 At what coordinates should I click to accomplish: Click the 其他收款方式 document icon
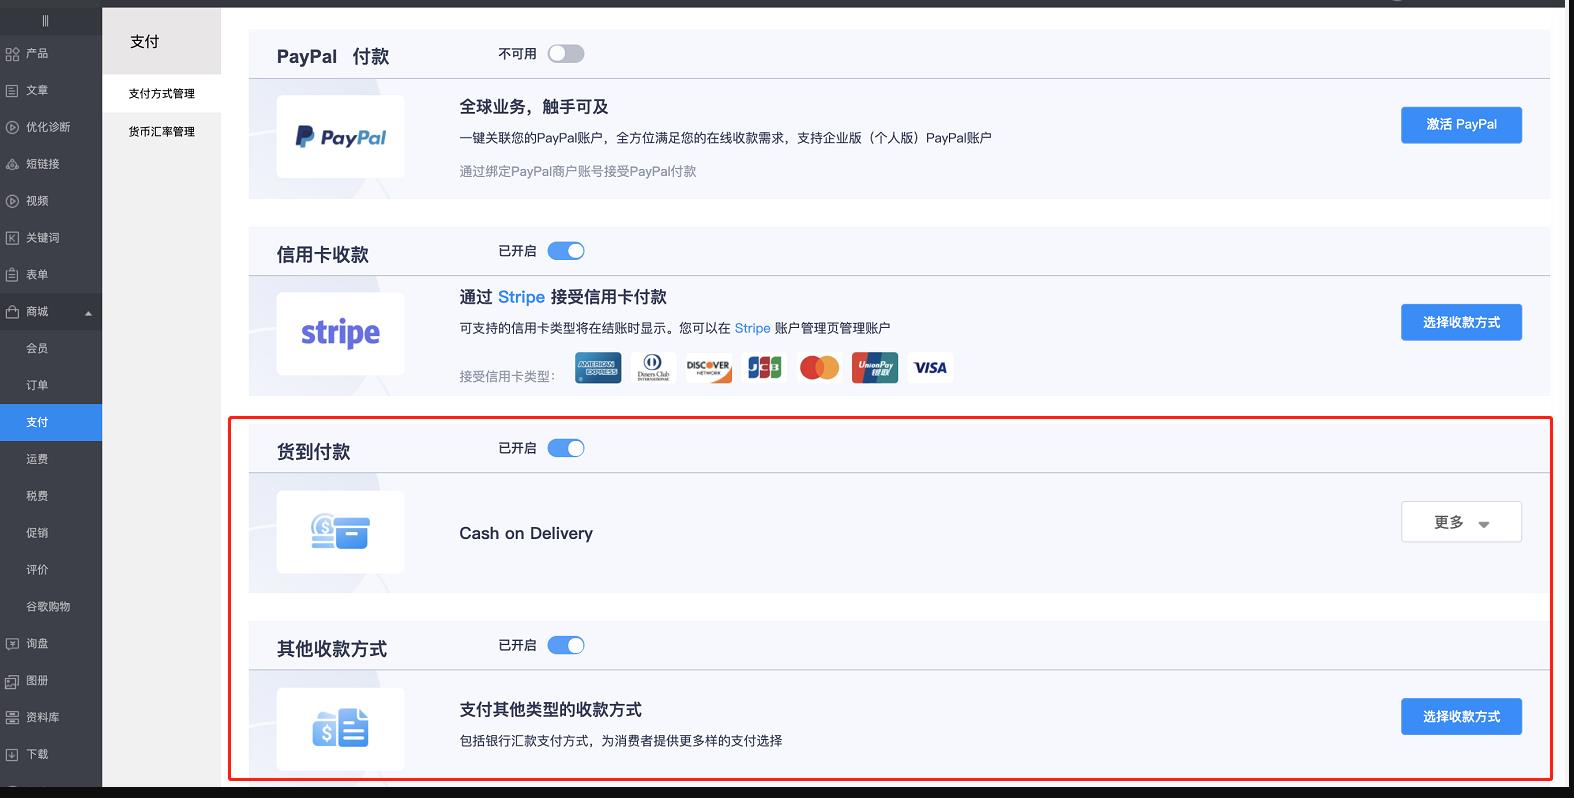coord(340,729)
